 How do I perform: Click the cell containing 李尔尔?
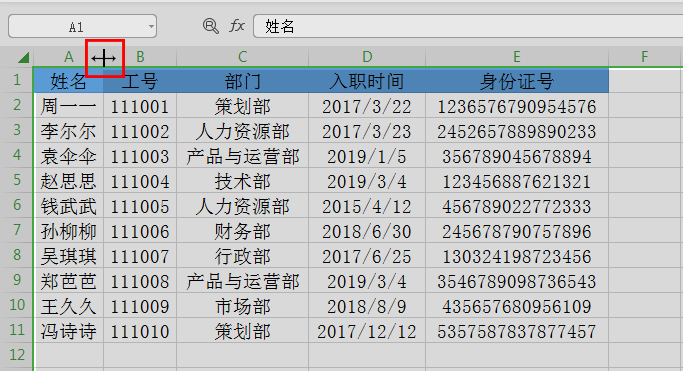click(x=68, y=131)
